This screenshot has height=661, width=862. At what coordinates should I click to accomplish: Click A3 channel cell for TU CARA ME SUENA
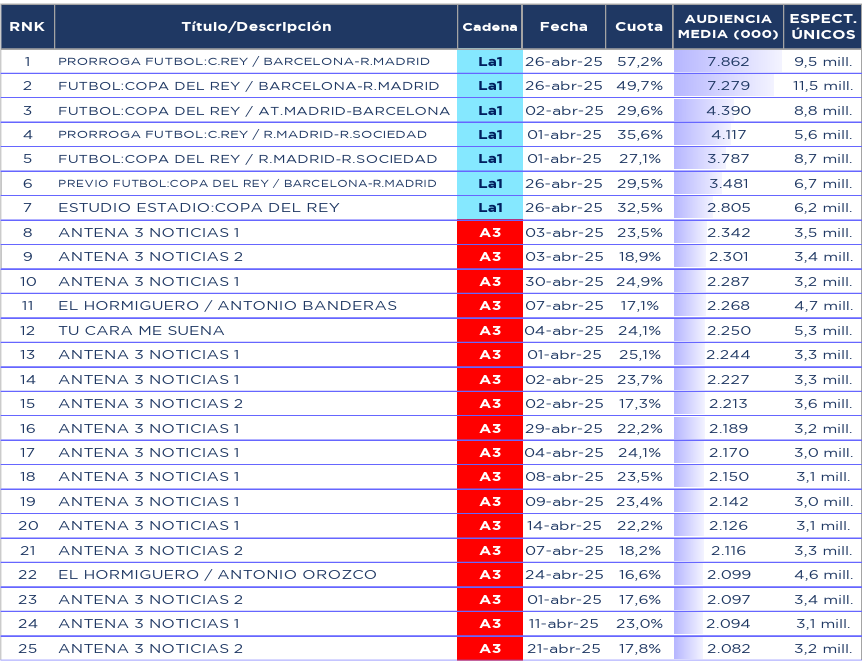(x=490, y=330)
